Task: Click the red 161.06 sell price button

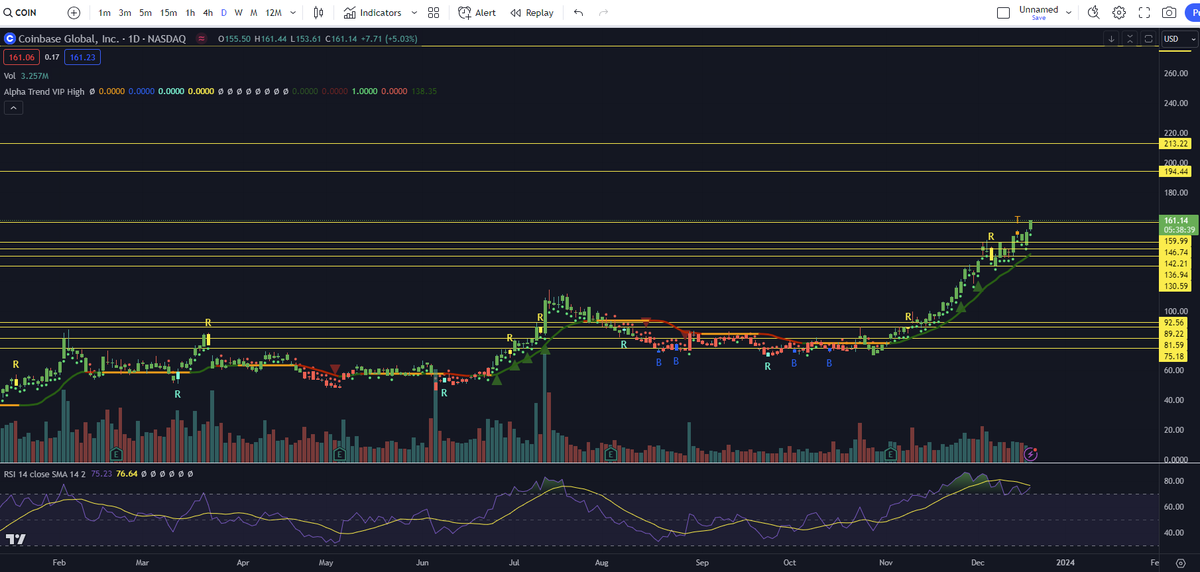Action: pyautogui.click(x=21, y=57)
